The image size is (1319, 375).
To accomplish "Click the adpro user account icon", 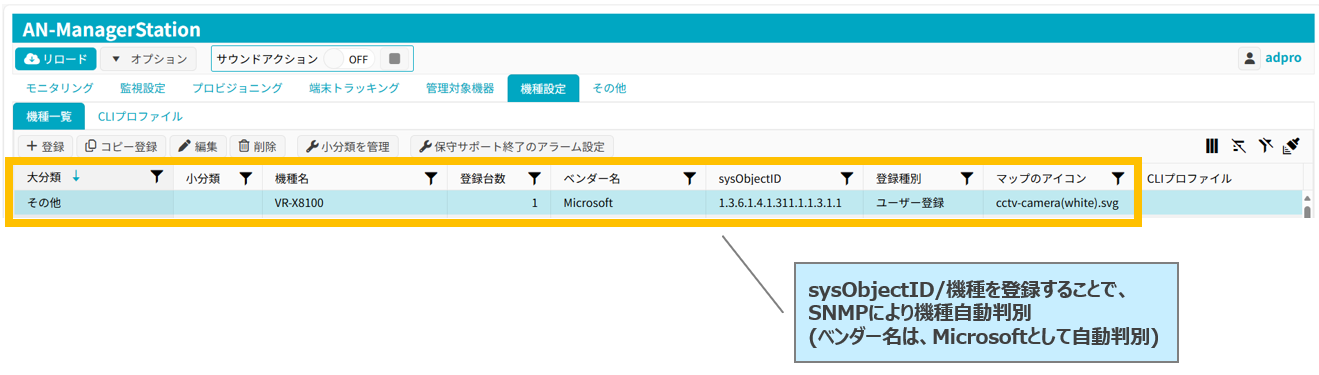I will click(x=1249, y=59).
